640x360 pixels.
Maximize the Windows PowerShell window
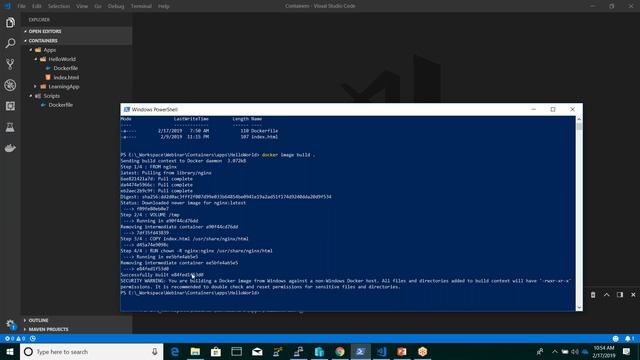coord(553,109)
